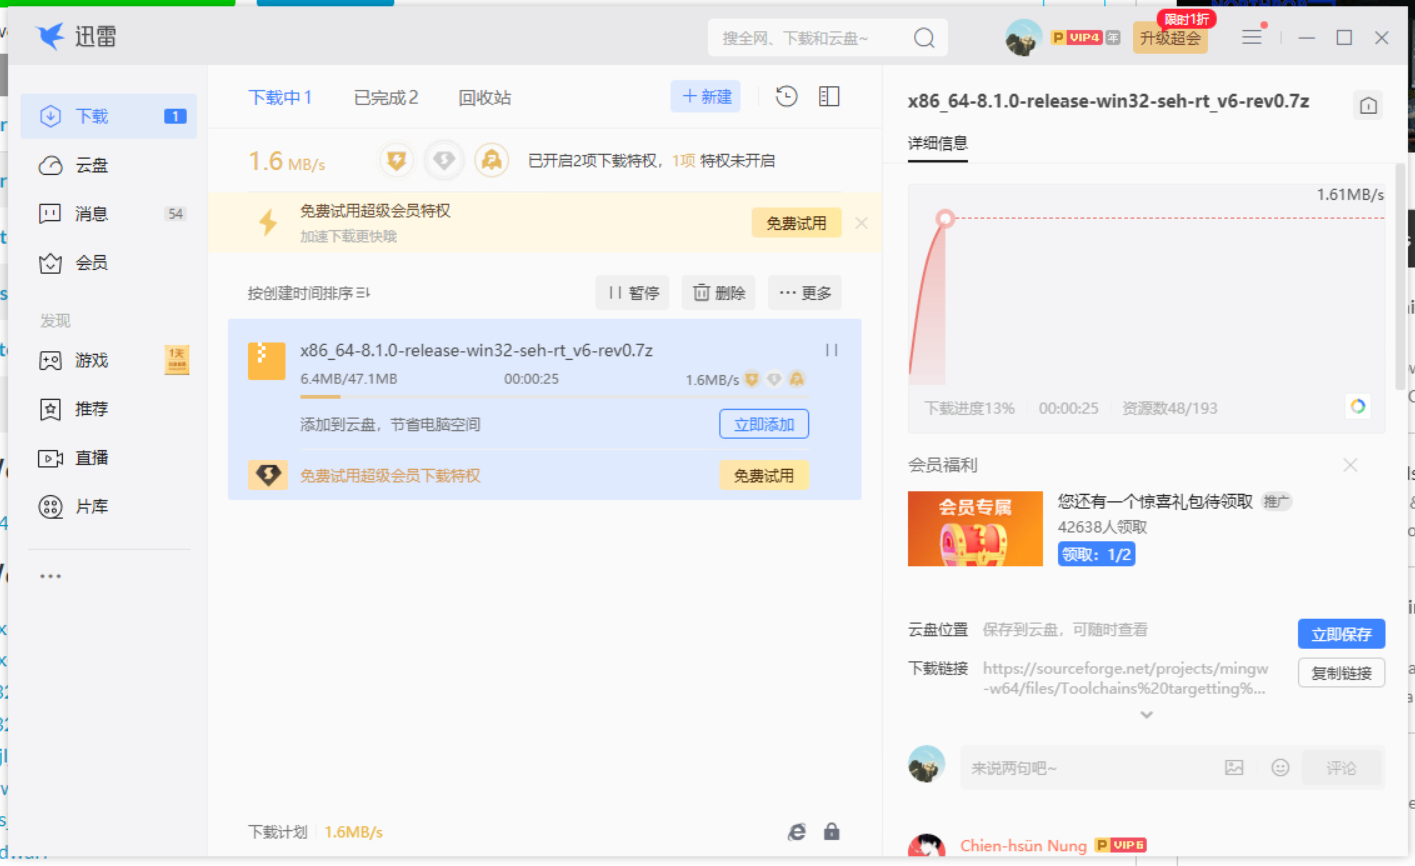Click 立即保存 save to cloud

[1341, 634]
